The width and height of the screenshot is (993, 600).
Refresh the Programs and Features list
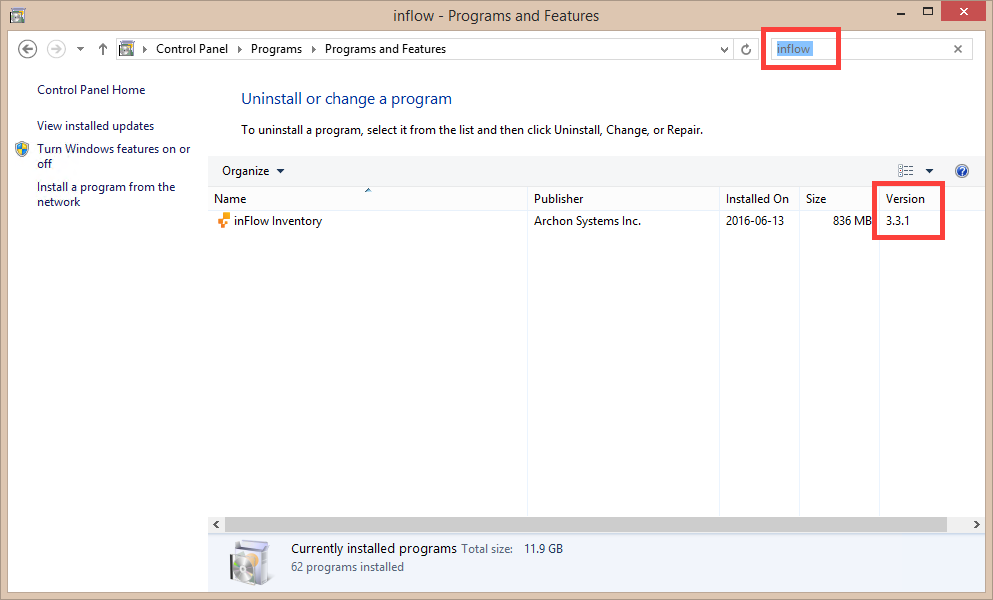746,49
